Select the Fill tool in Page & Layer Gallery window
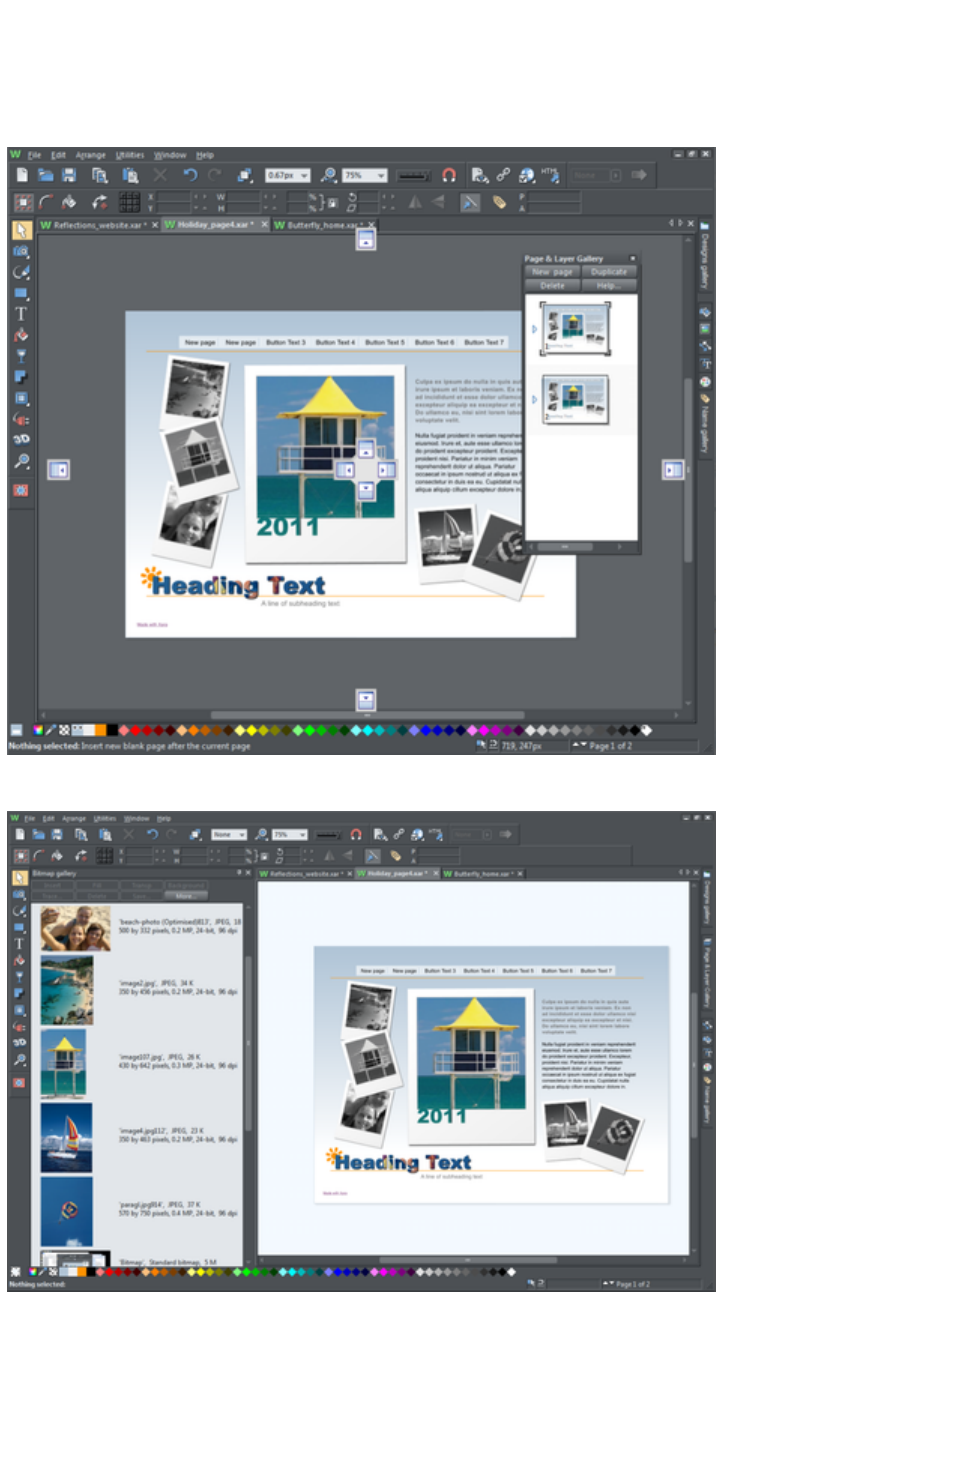Screen dimensions: 962x1457 pyautogui.click(x=21, y=335)
